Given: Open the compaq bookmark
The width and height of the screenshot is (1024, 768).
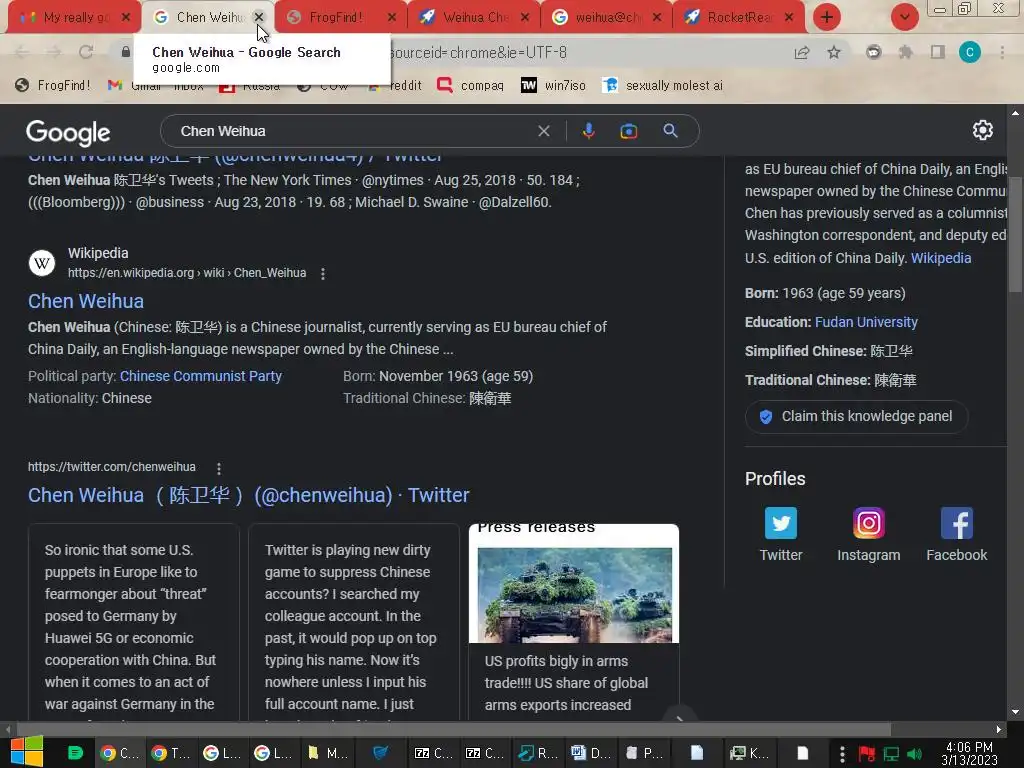Looking at the screenshot, I should 471,85.
